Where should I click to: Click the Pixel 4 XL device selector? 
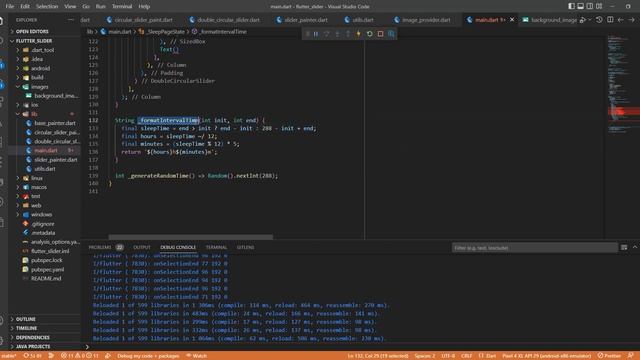tap(547, 356)
